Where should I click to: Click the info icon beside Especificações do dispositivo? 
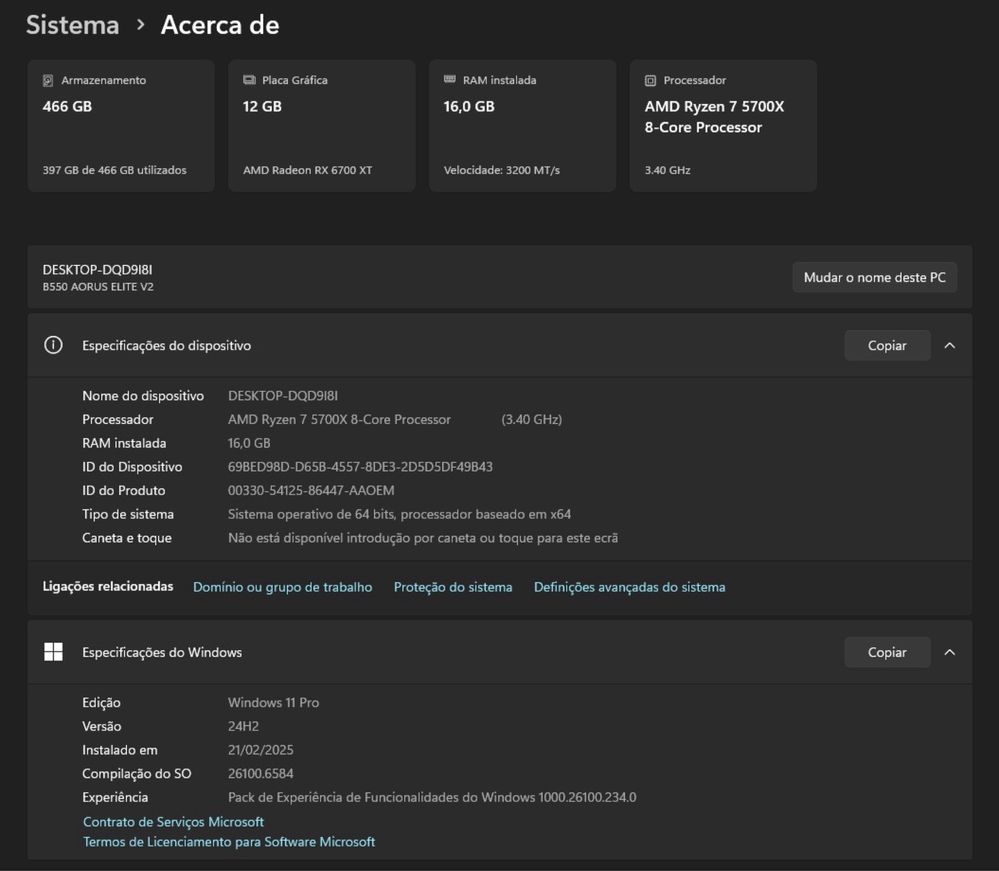[54, 345]
